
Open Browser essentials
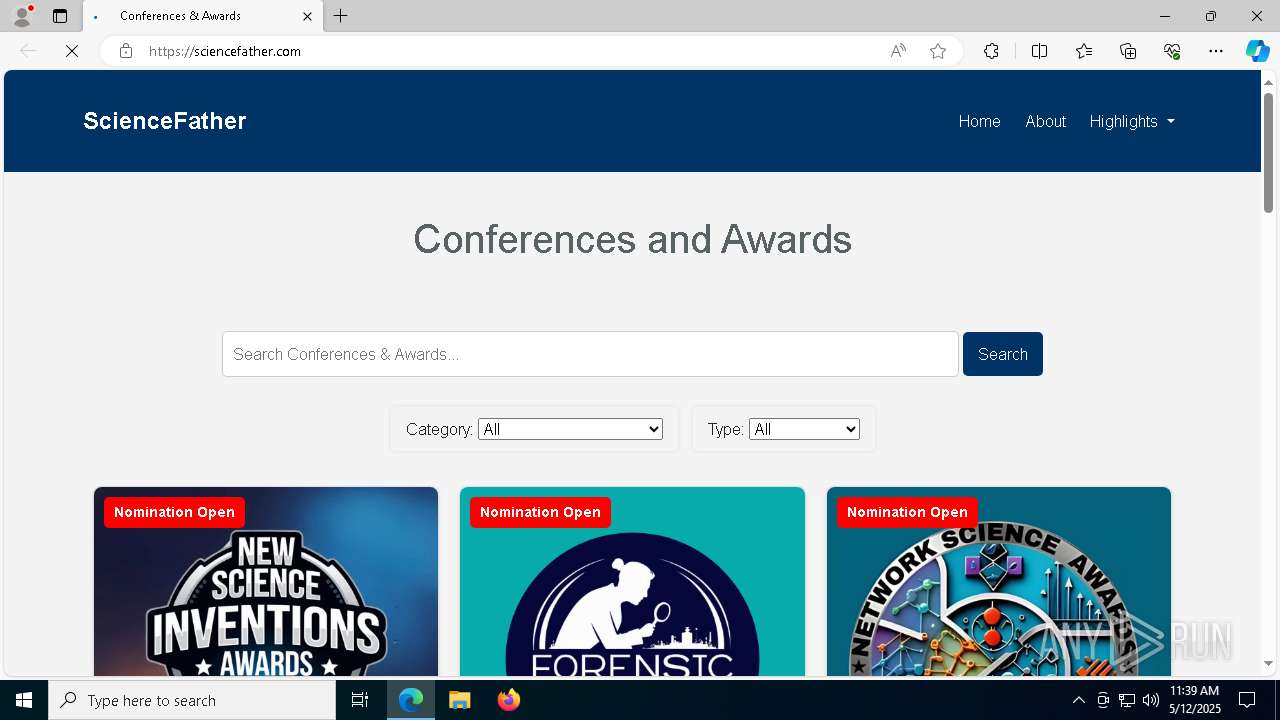pyautogui.click(x=1172, y=51)
